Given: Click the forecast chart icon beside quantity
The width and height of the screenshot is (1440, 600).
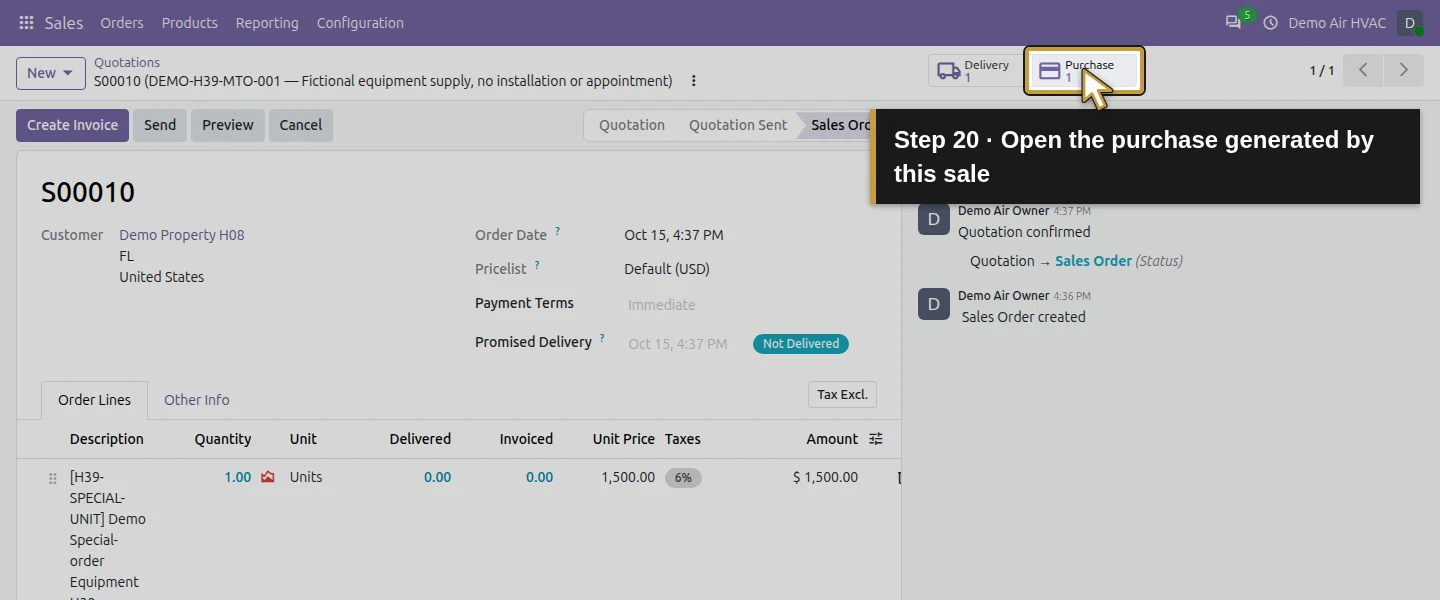Looking at the screenshot, I should [x=267, y=477].
